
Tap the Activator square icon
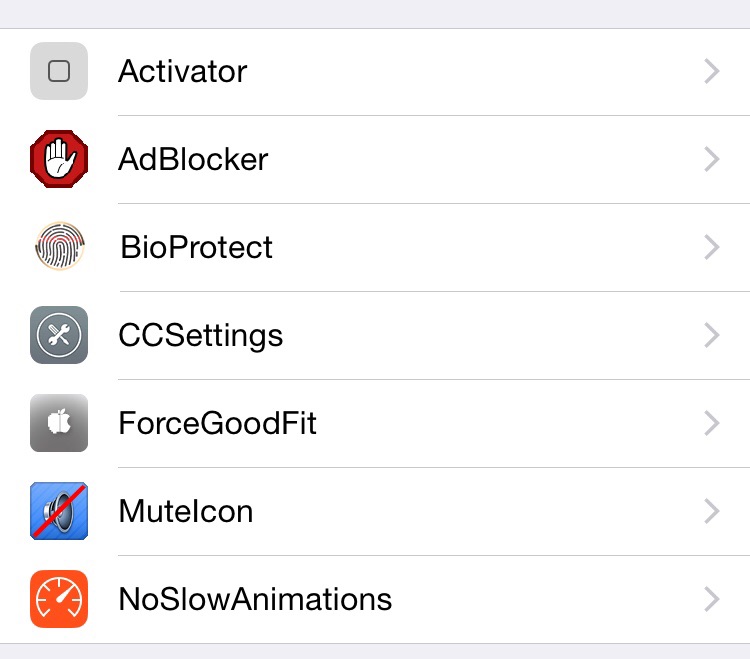point(59,71)
